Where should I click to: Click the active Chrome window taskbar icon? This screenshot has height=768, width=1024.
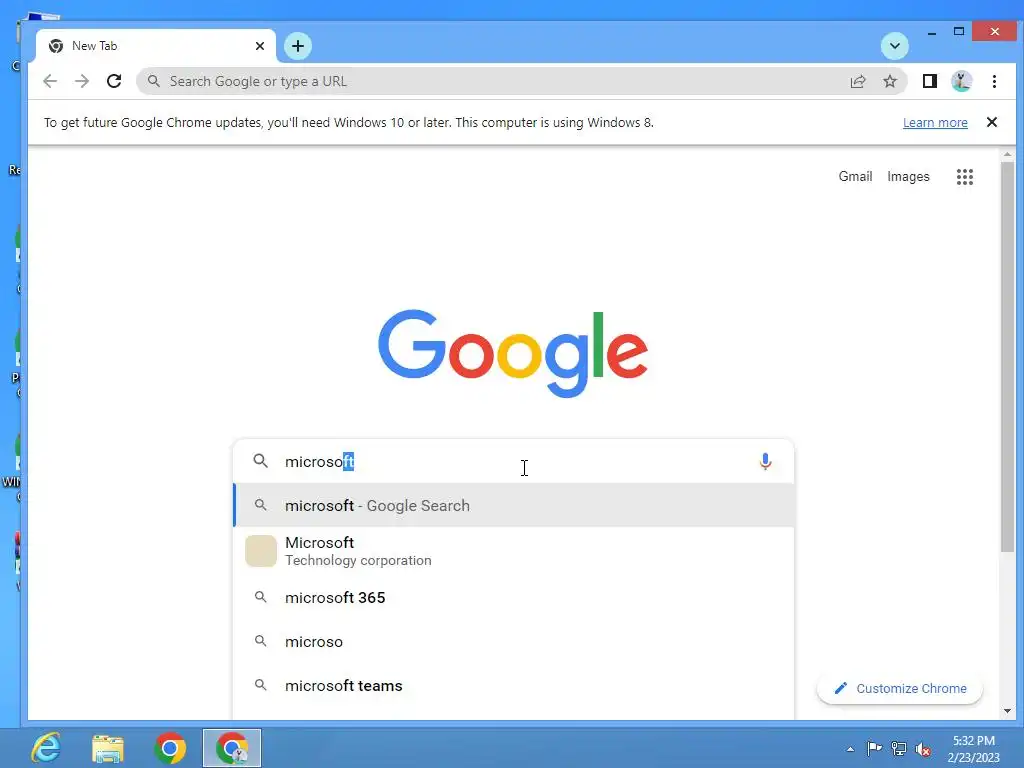232,748
